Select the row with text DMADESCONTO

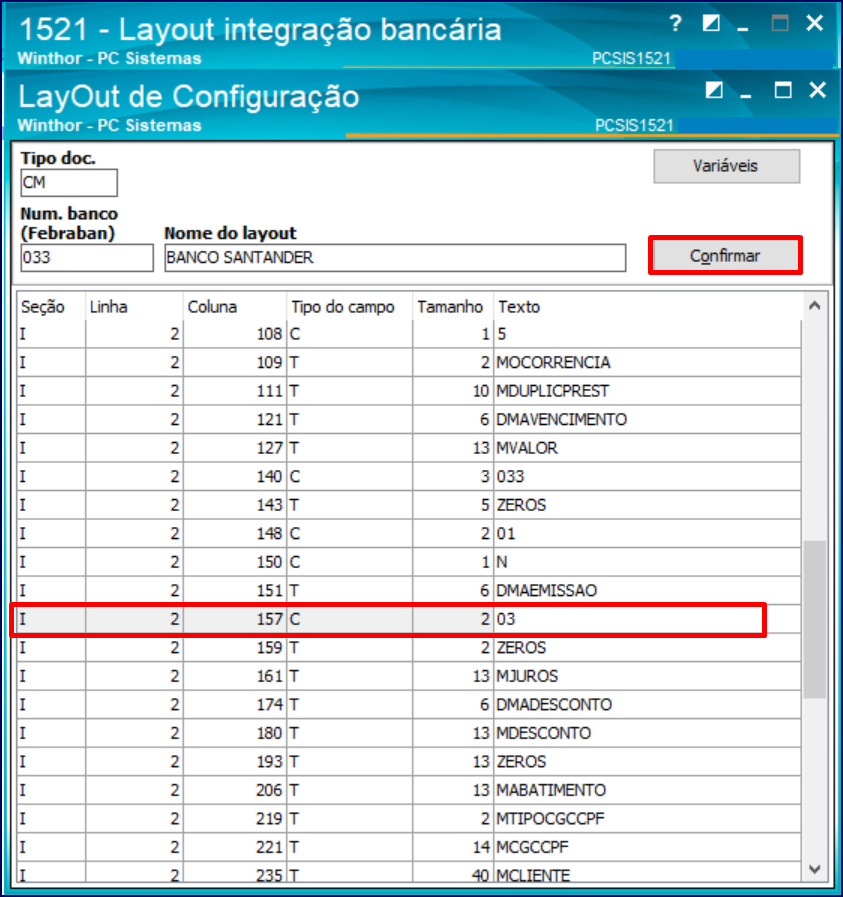409,704
